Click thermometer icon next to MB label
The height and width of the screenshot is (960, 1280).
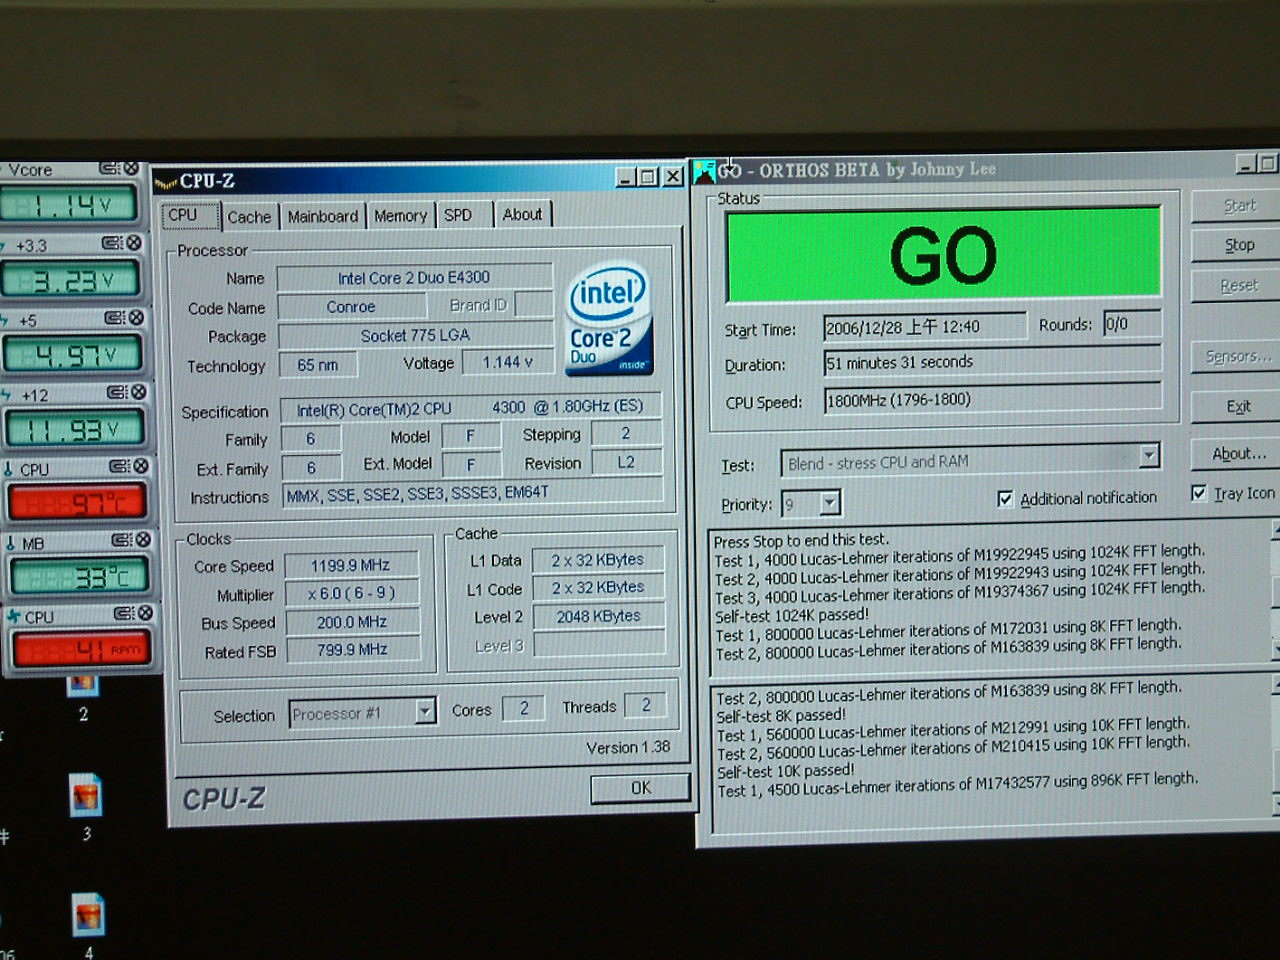pyautogui.click(x=10, y=543)
